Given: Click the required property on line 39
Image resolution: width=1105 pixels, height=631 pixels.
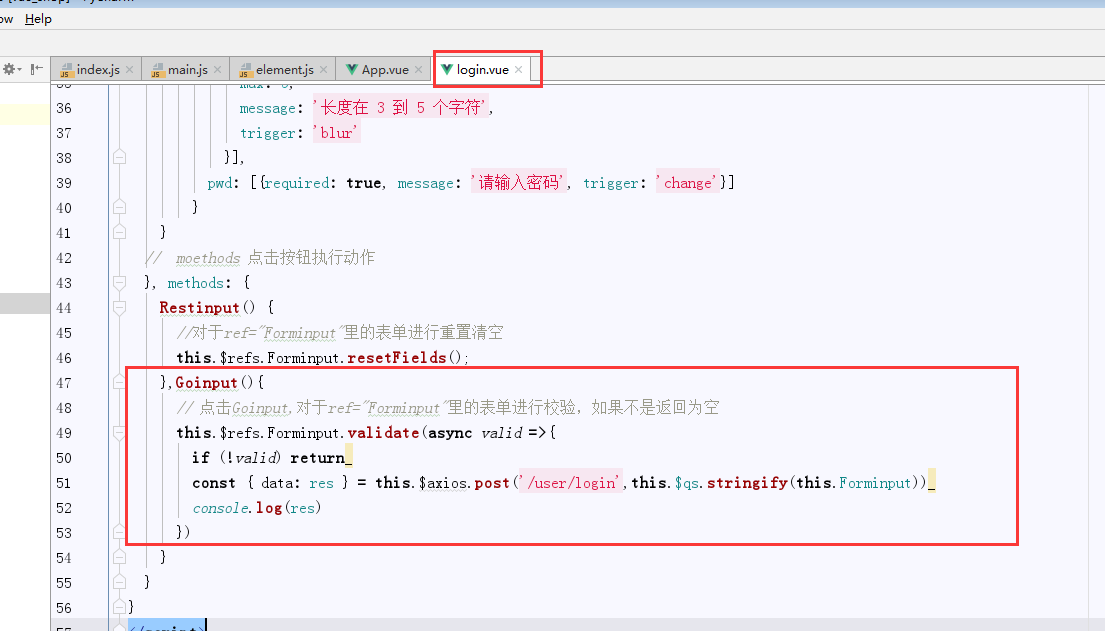Looking at the screenshot, I should click(x=297, y=183).
